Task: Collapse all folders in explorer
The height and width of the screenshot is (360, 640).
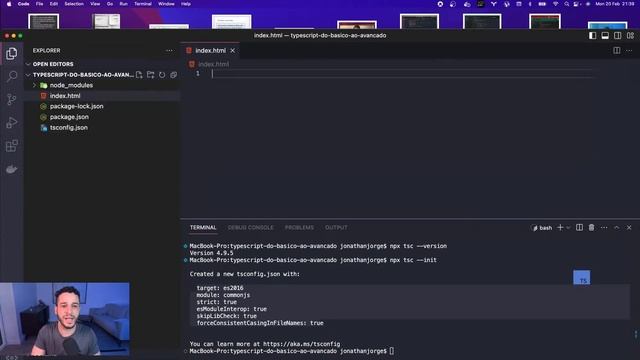Action: 173,75
